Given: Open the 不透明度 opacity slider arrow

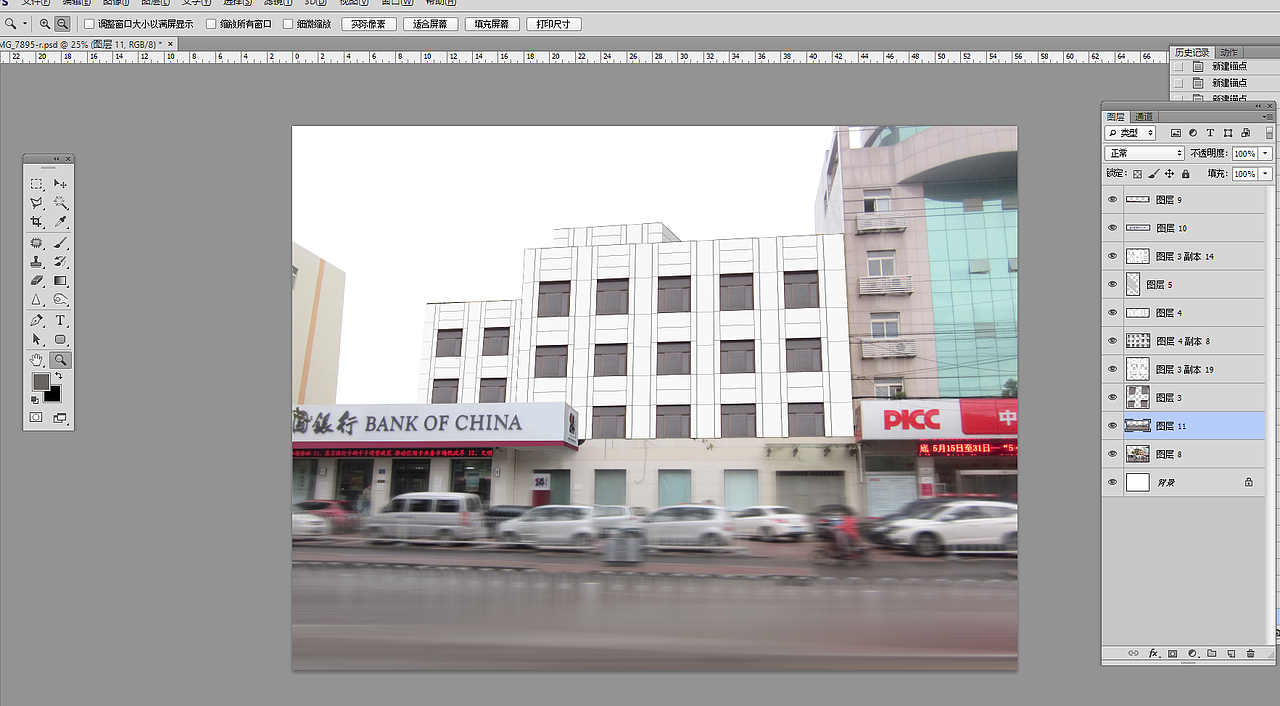Looking at the screenshot, I should pos(1266,153).
